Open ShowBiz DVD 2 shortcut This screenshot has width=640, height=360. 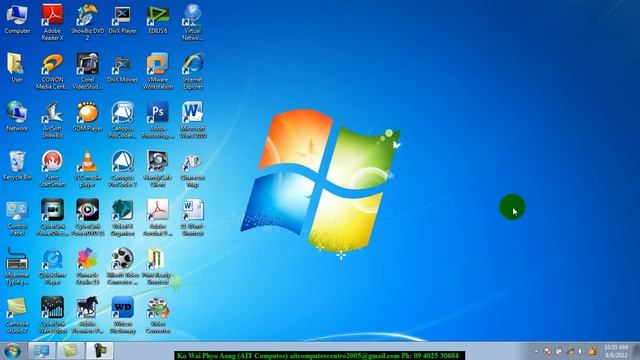tap(87, 22)
